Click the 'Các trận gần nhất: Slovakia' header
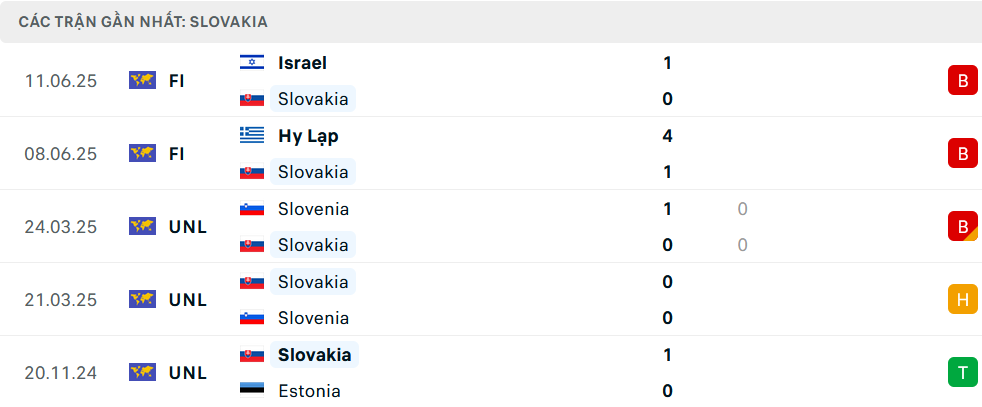The height and width of the screenshot is (407, 982). pos(143,21)
